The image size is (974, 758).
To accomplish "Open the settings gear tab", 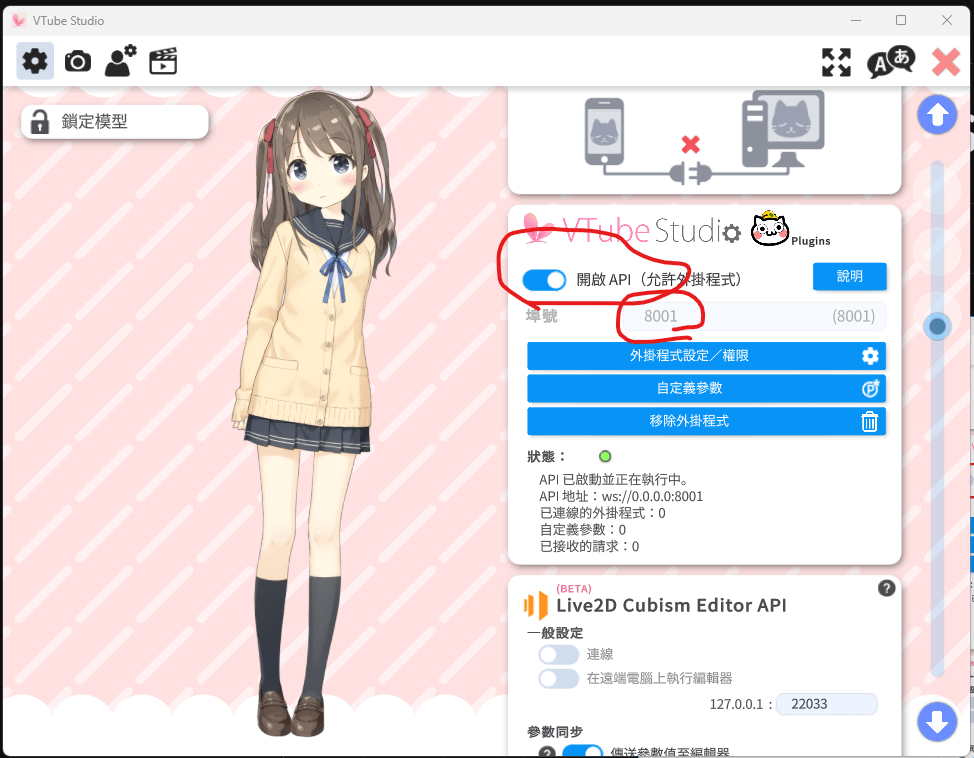I will pyautogui.click(x=35, y=61).
